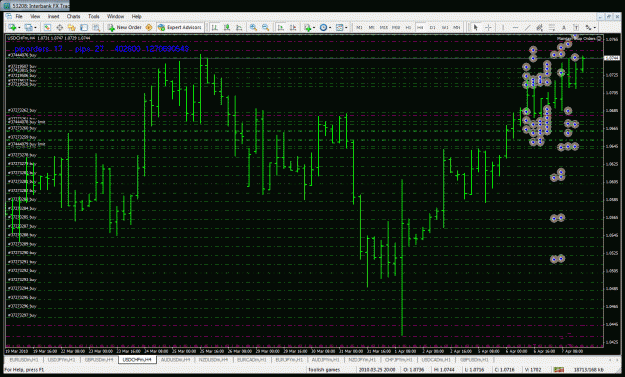Image resolution: width=625 pixels, height=377 pixels.
Task: Open the File menu
Action: [x=19, y=16]
